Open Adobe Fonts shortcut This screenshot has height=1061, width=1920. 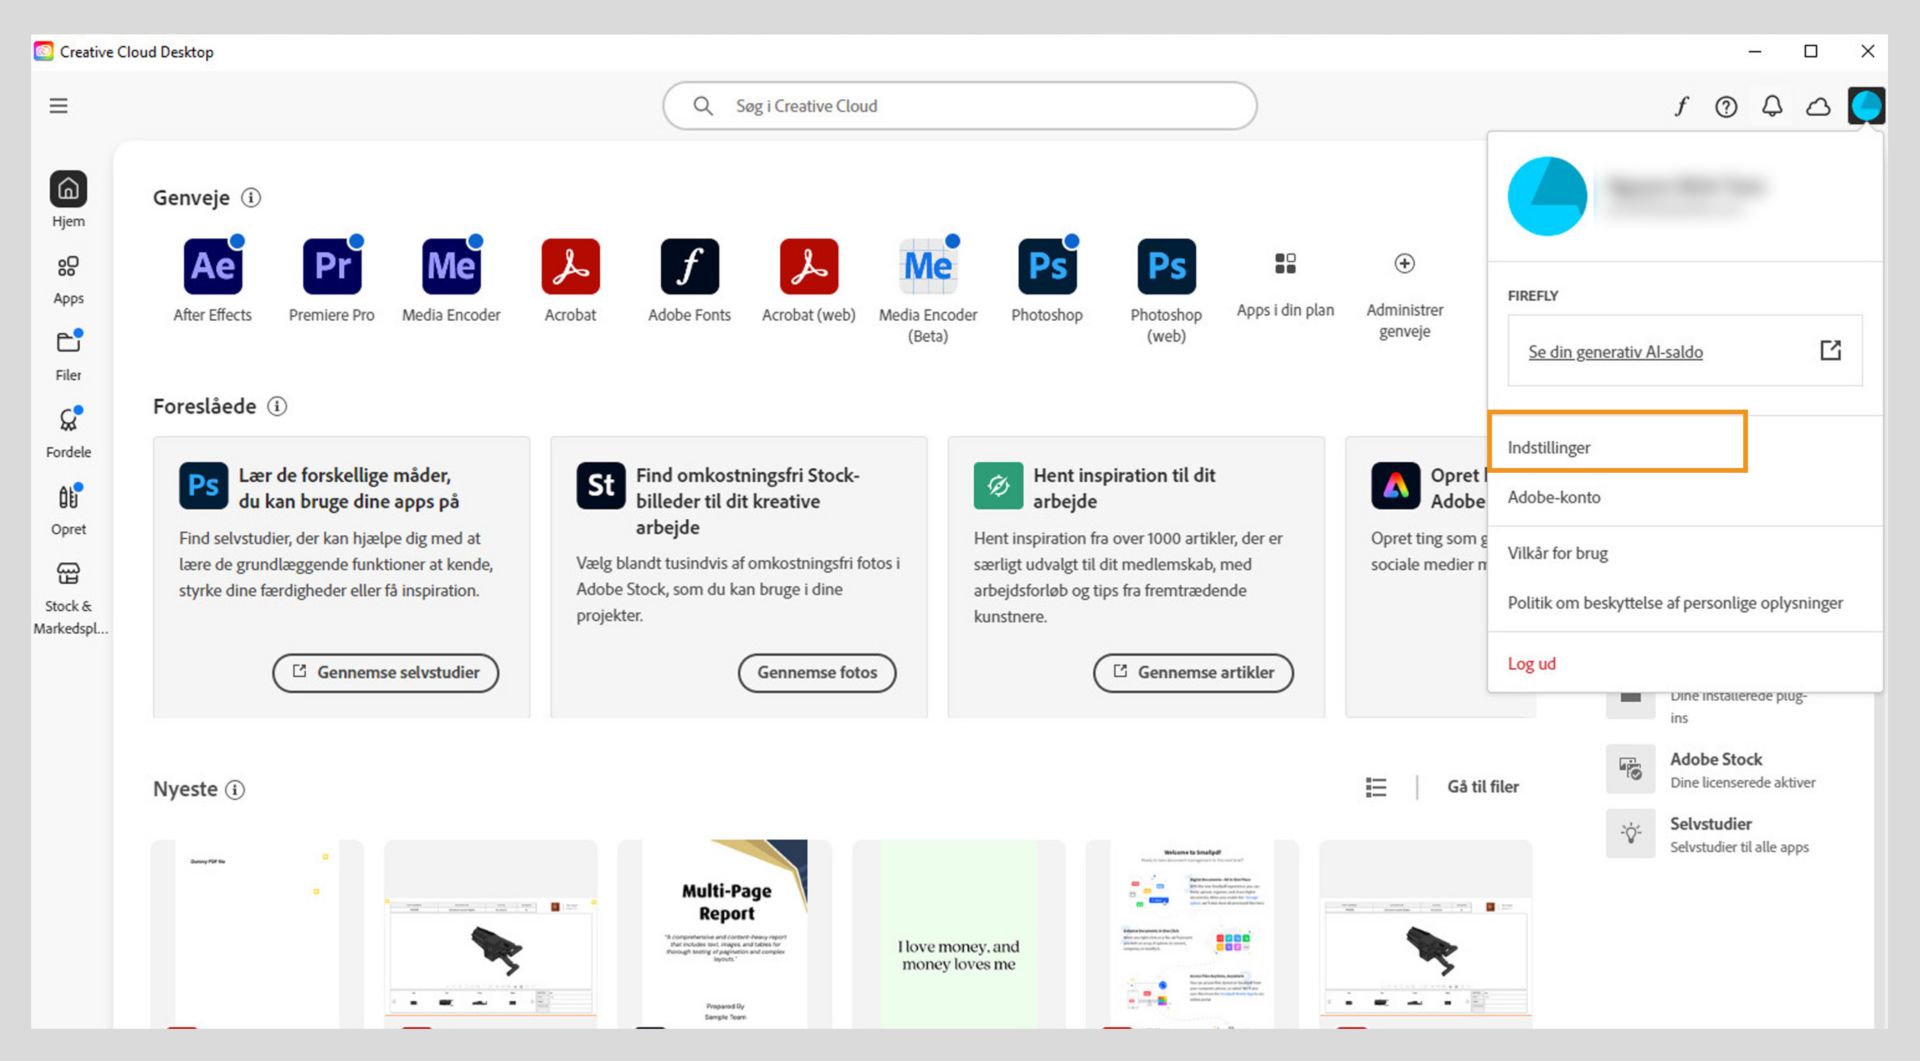[689, 267]
